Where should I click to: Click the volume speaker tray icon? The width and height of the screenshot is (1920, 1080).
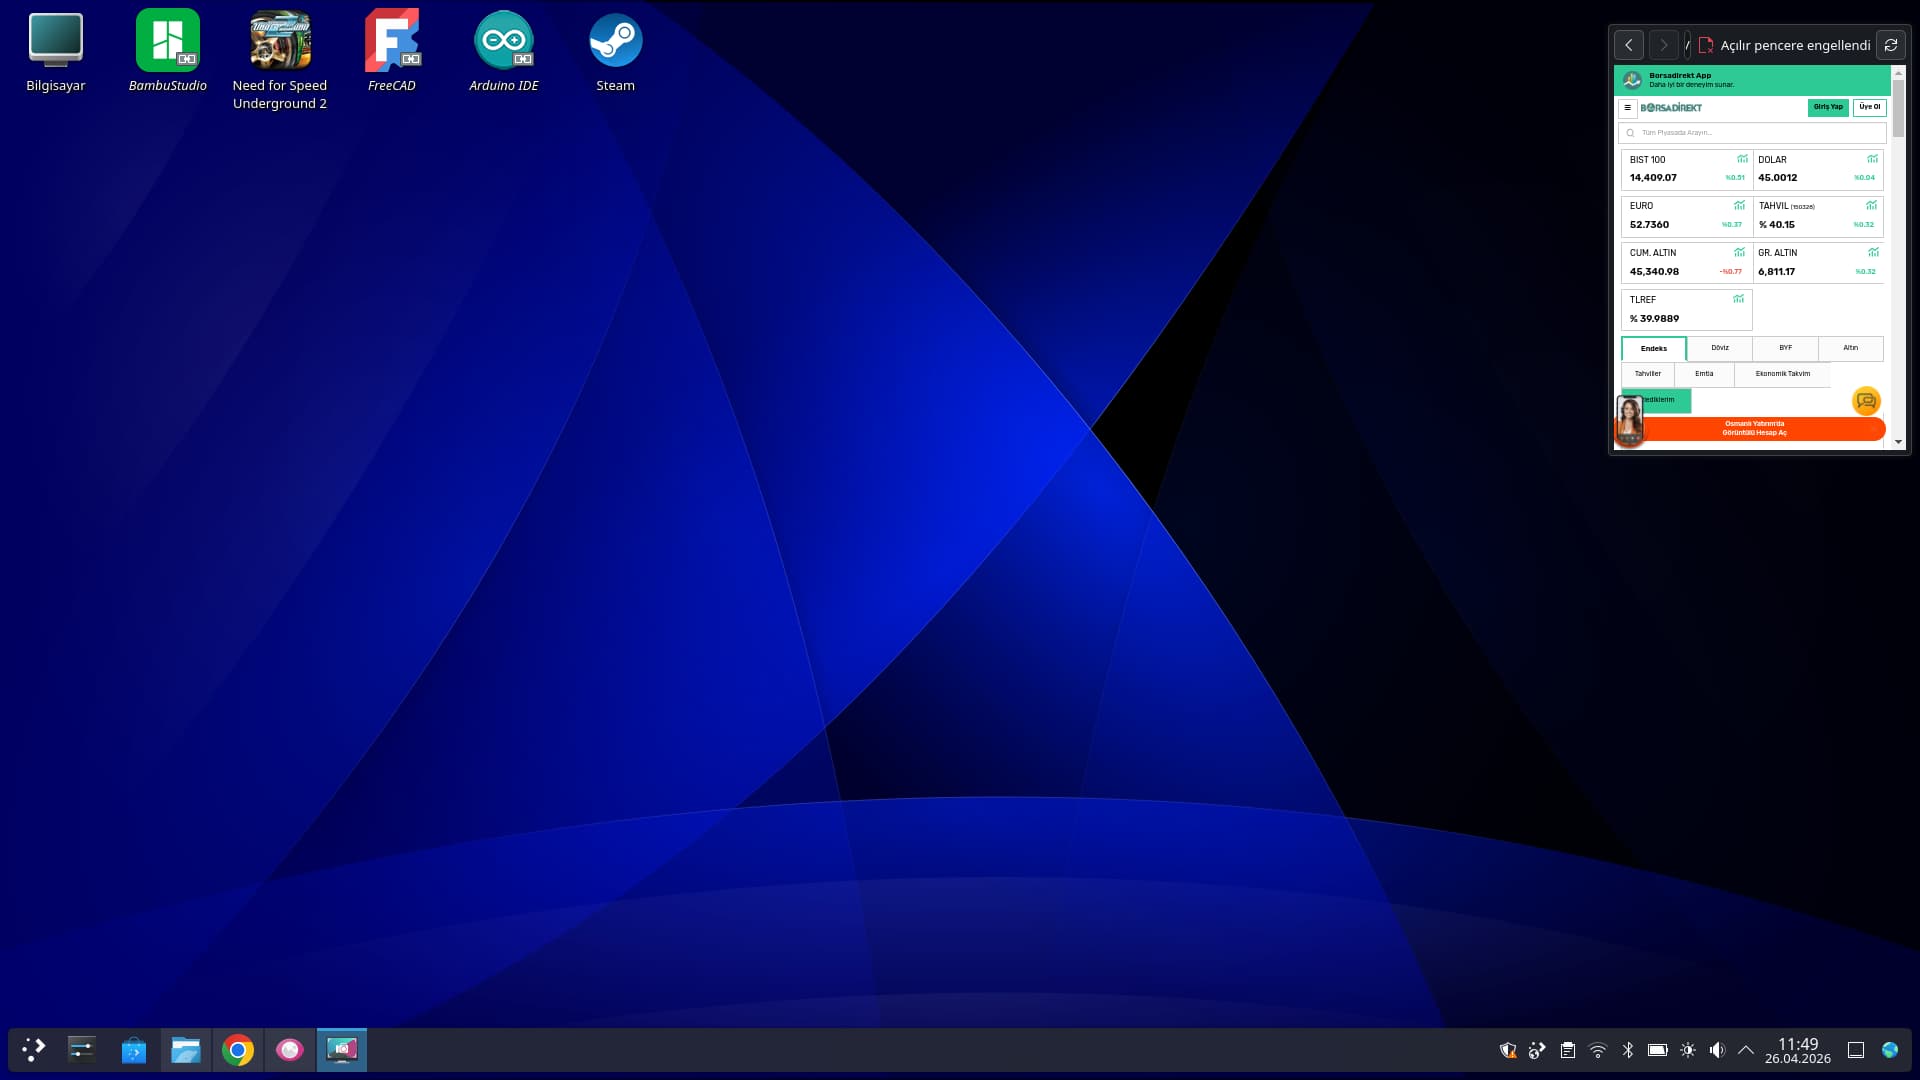[x=1716, y=1050]
